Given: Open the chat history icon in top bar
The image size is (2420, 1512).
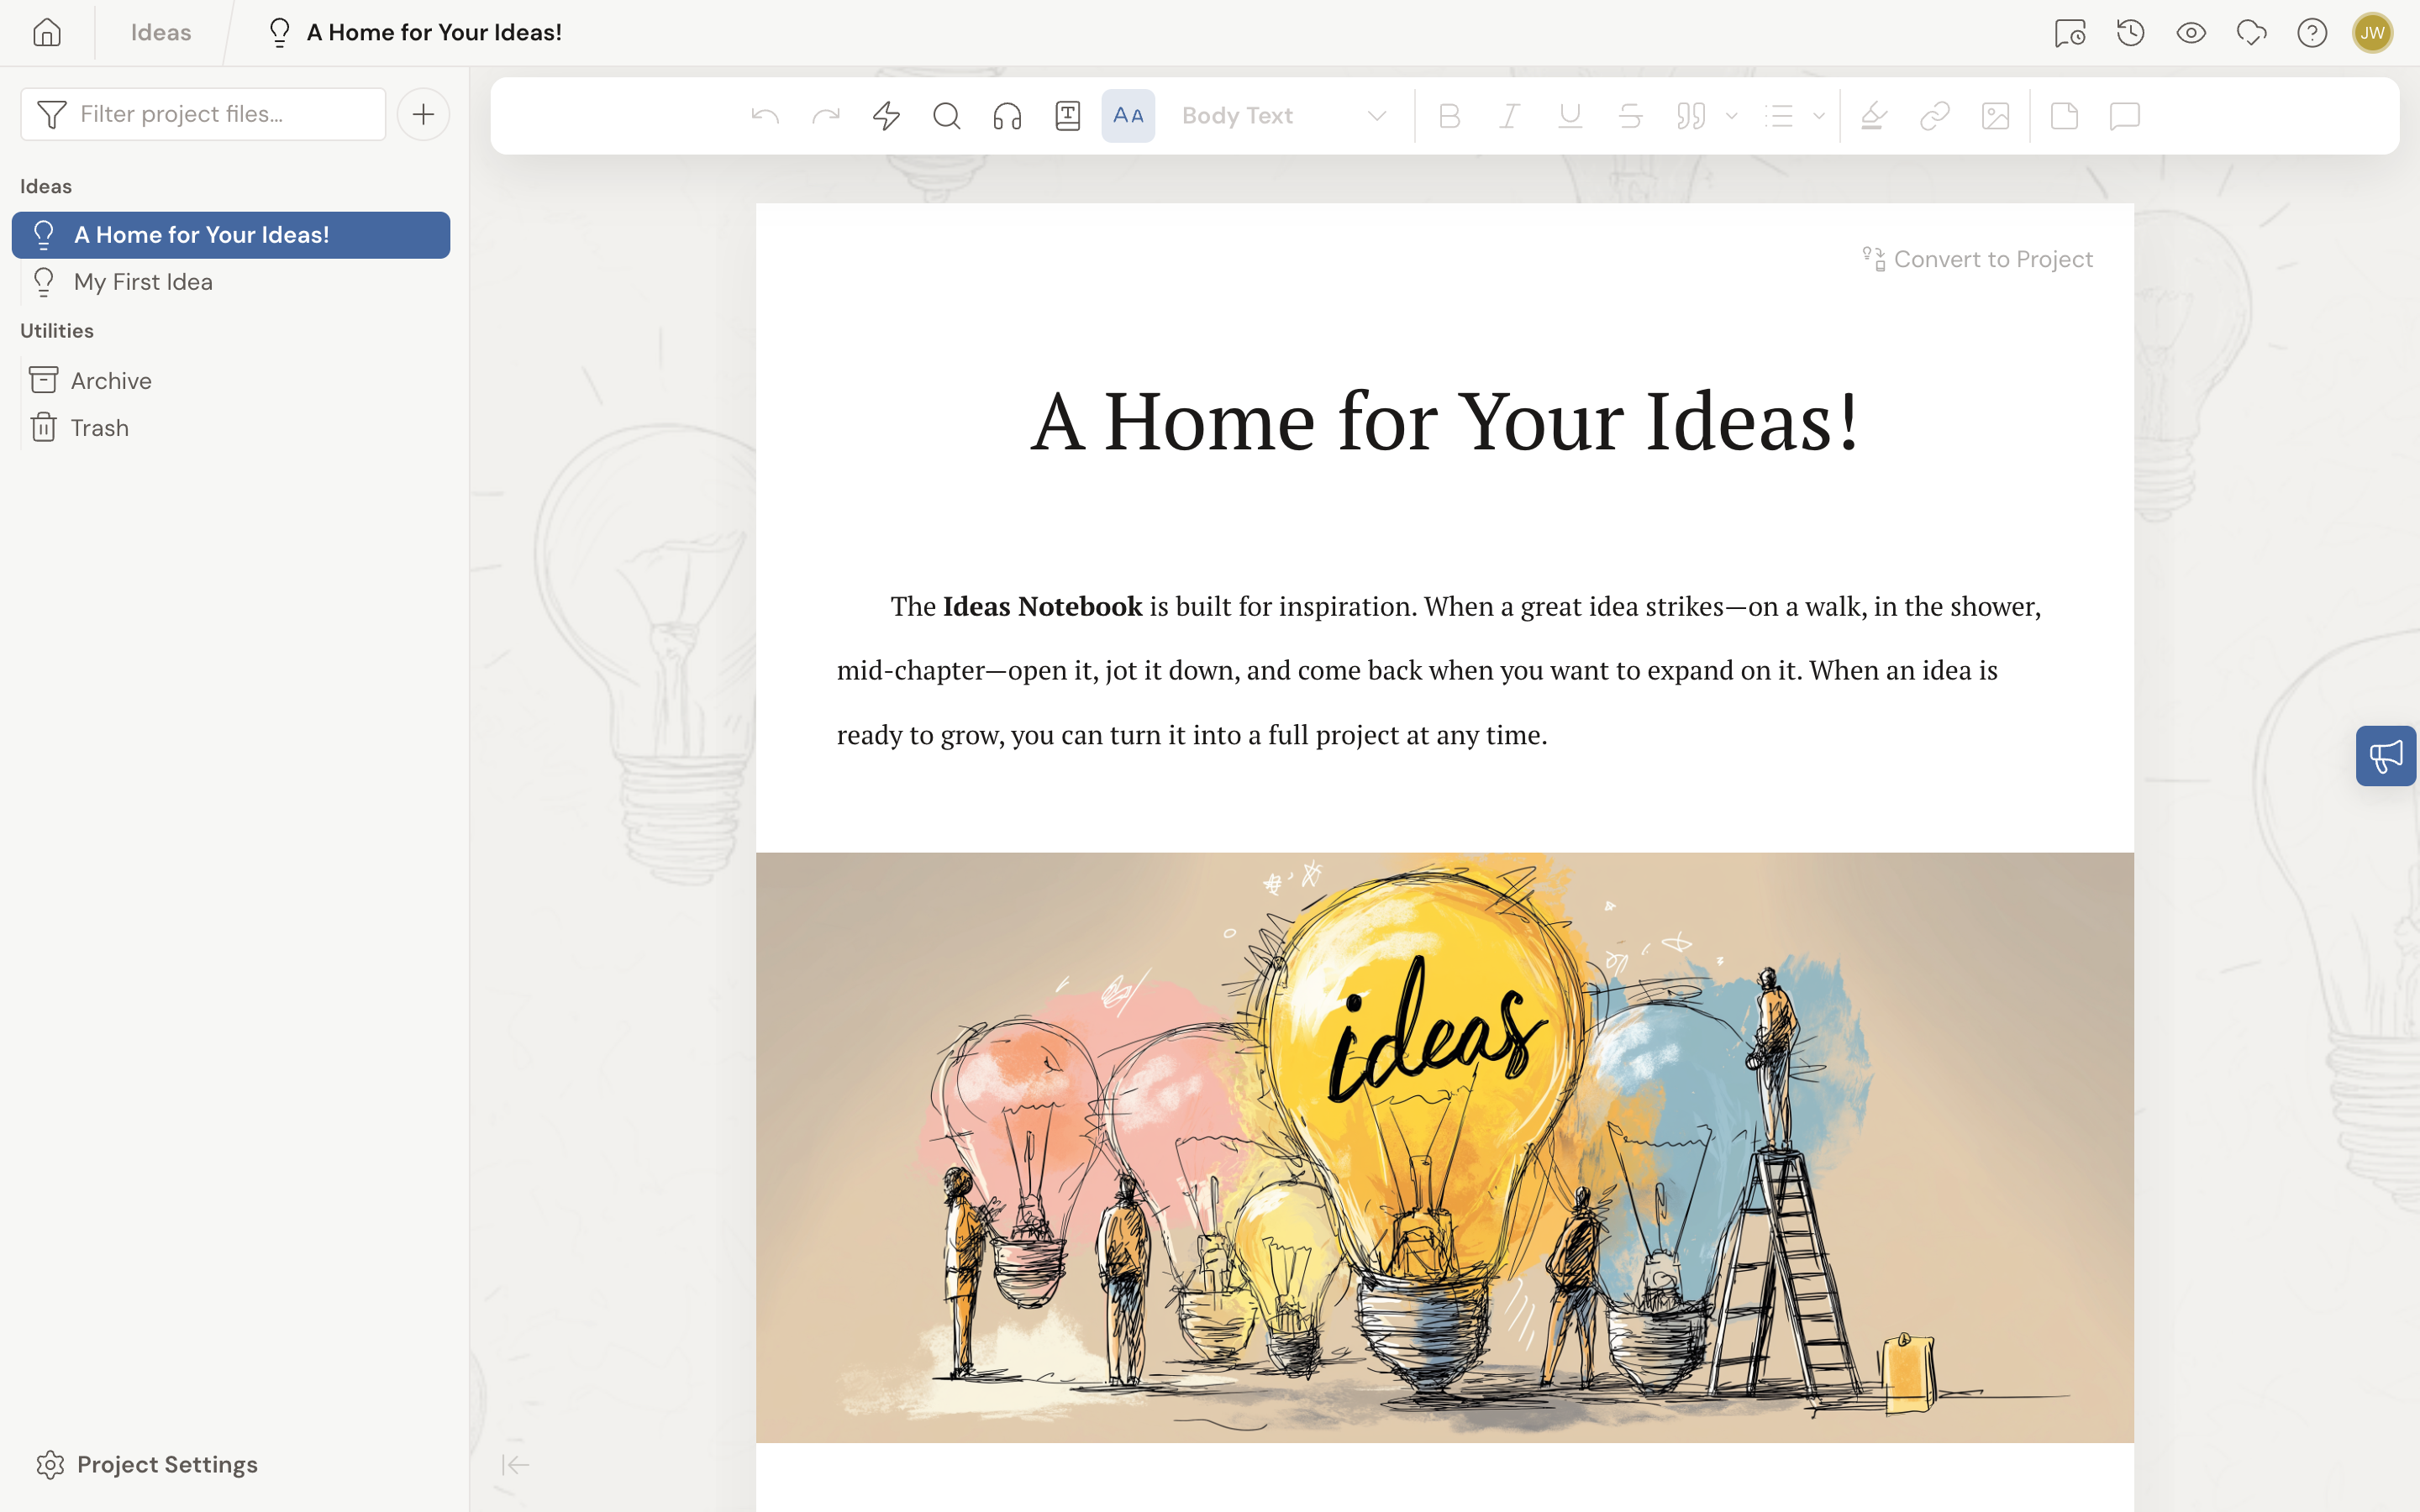Looking at the screenshot, I should click(x=2069, y=33).
